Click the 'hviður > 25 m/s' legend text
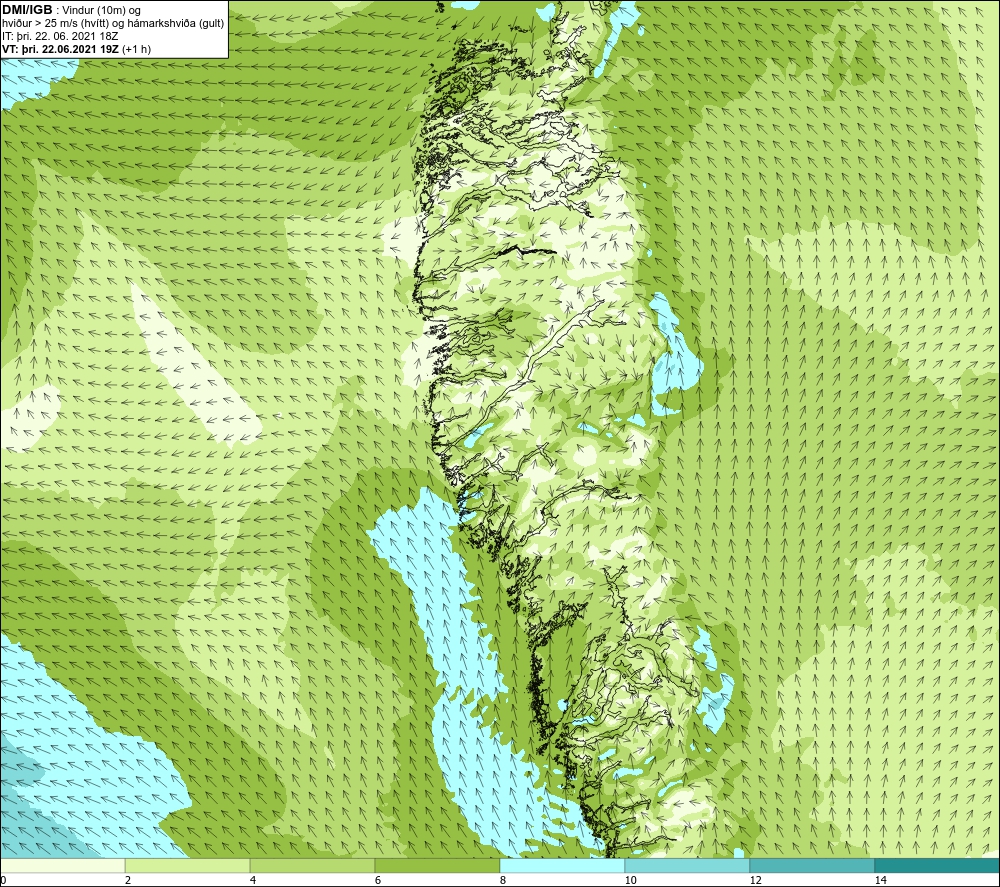This screenshot has height=887, width=1000. pyautogui.click(x=41, y=24)
